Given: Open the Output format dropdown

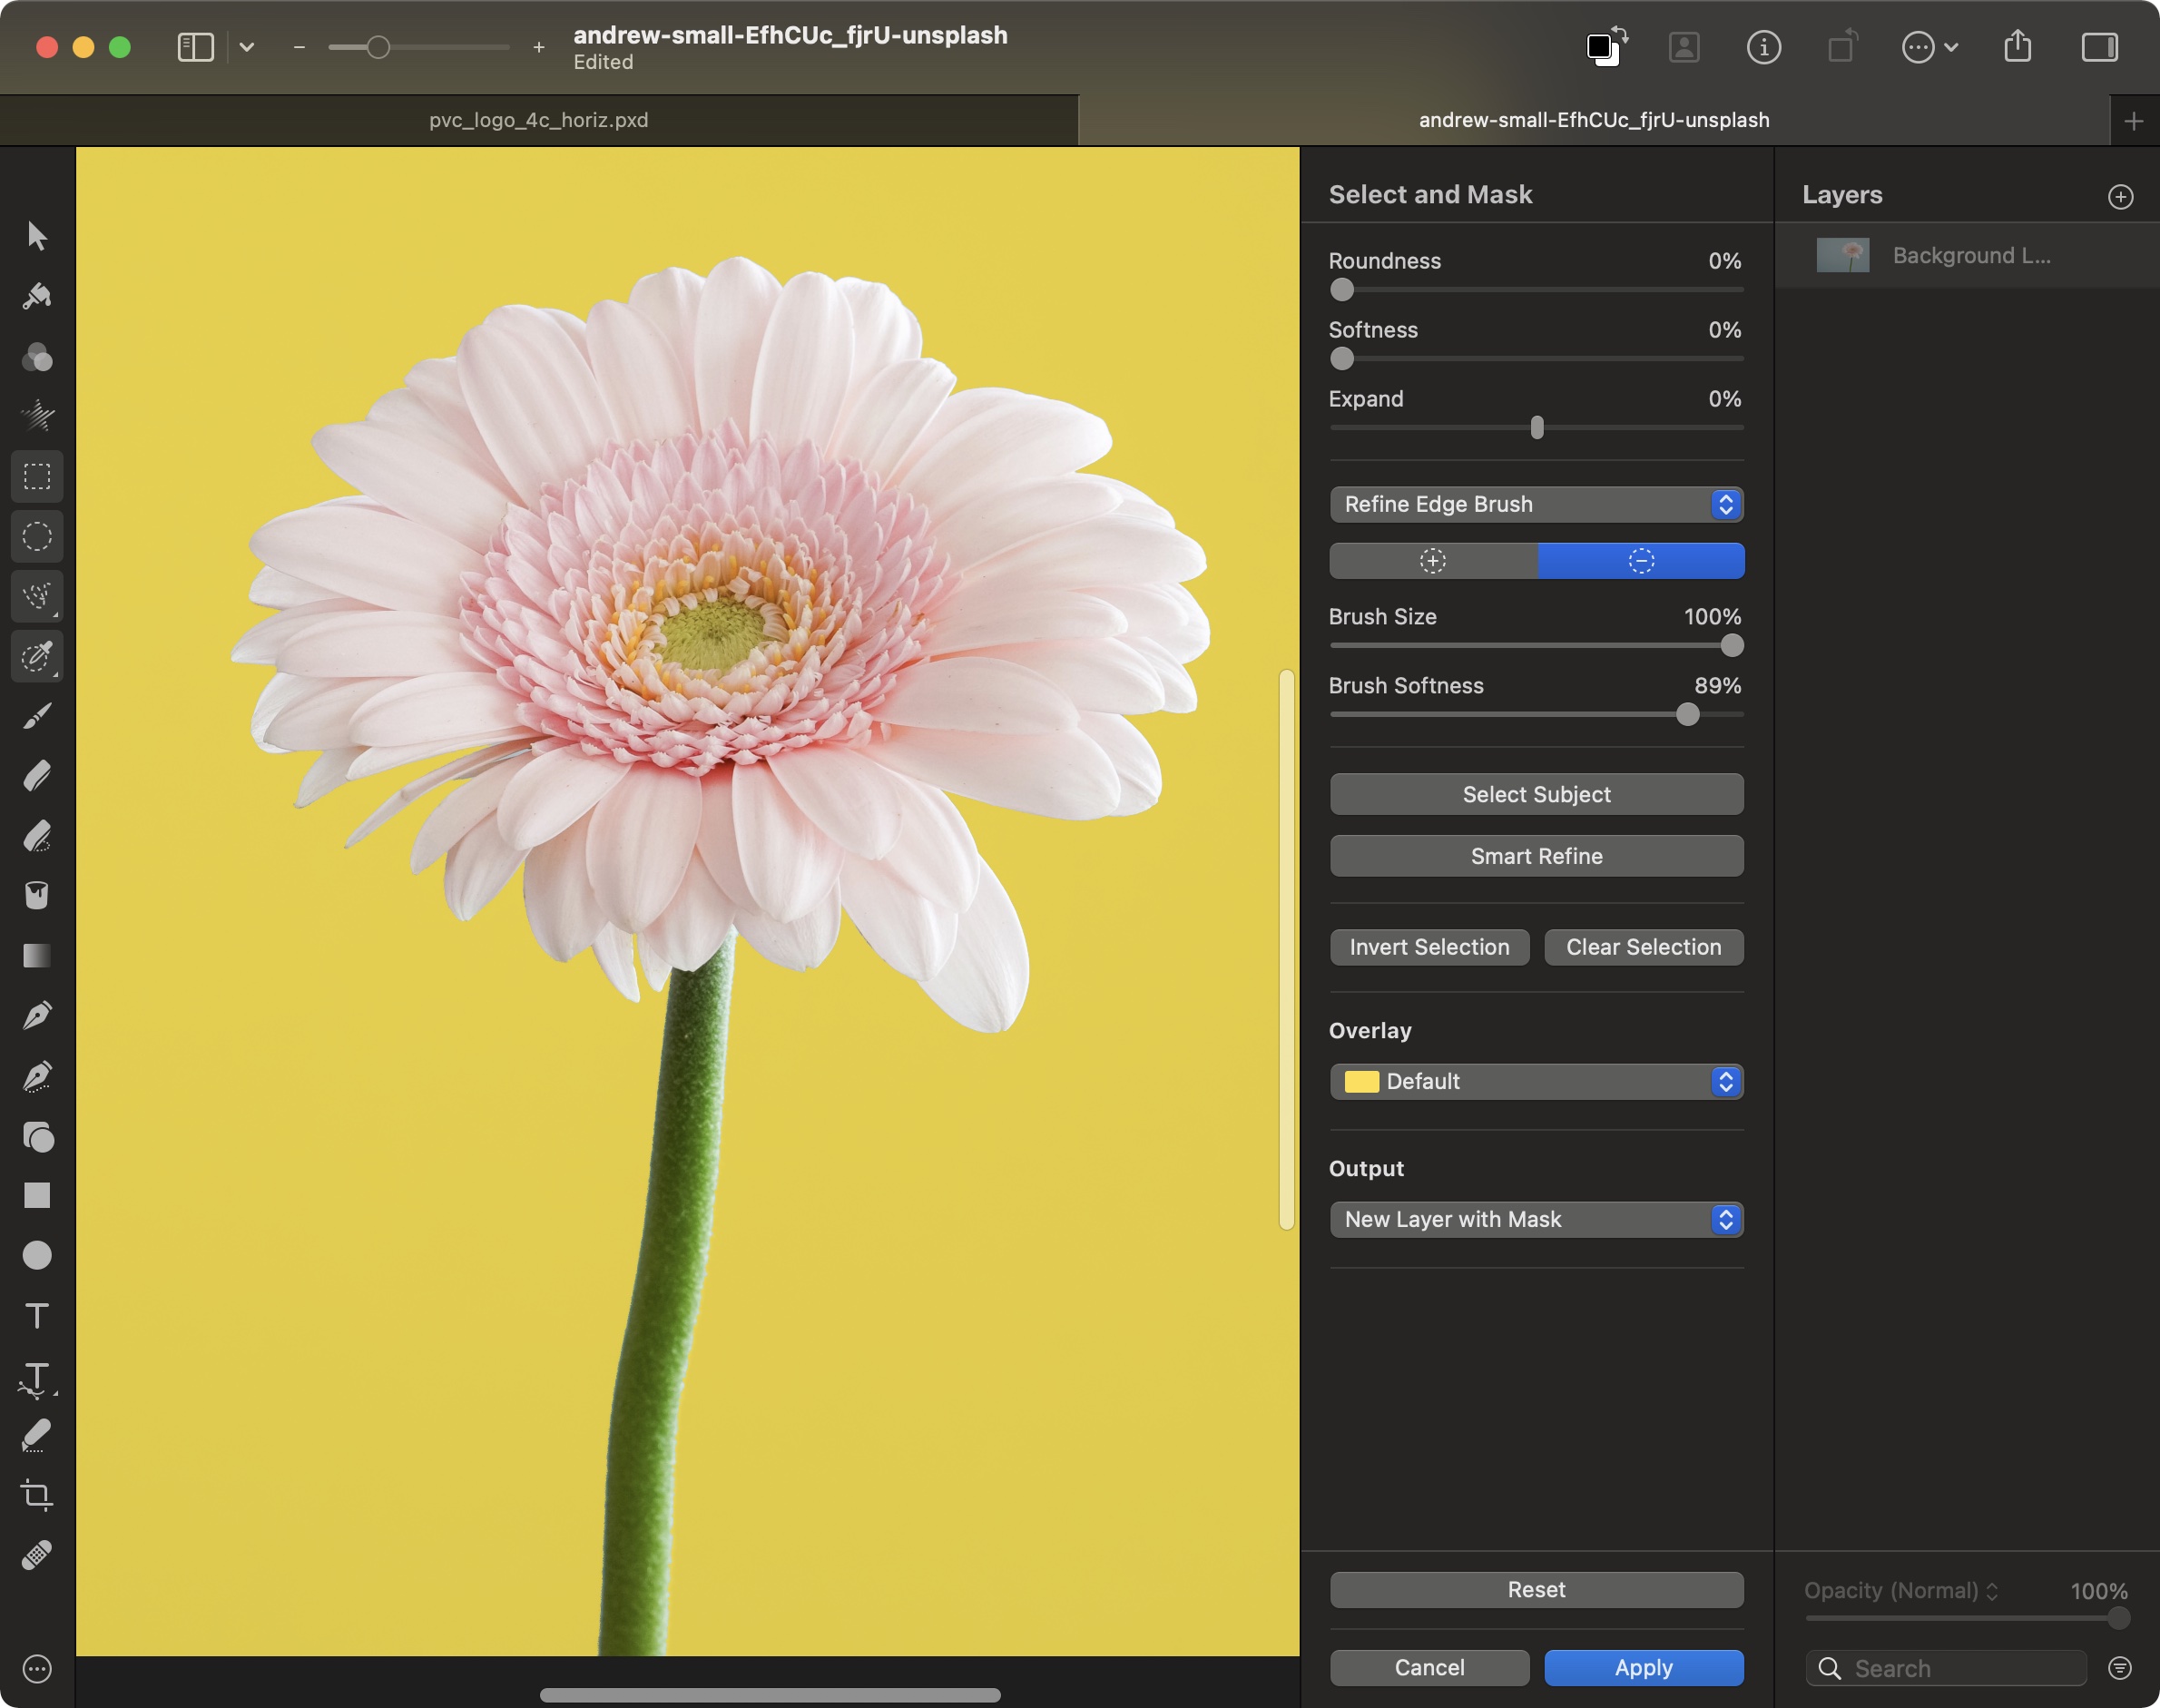Looking at the screenshot, I should [x=1536, y=1219].
